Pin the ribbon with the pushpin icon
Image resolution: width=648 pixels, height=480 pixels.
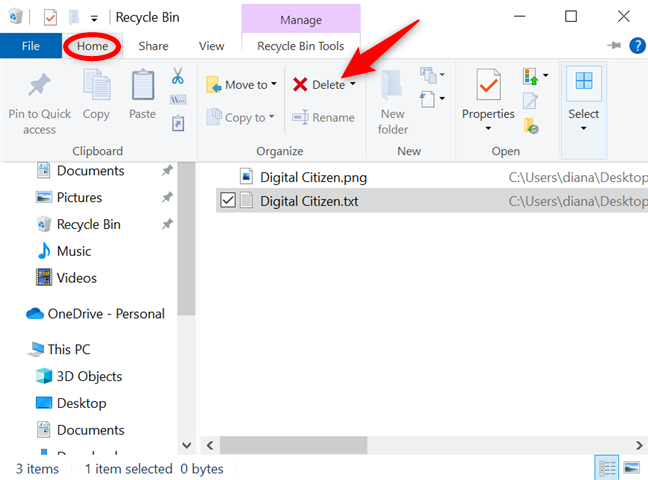tap(614, 45)
